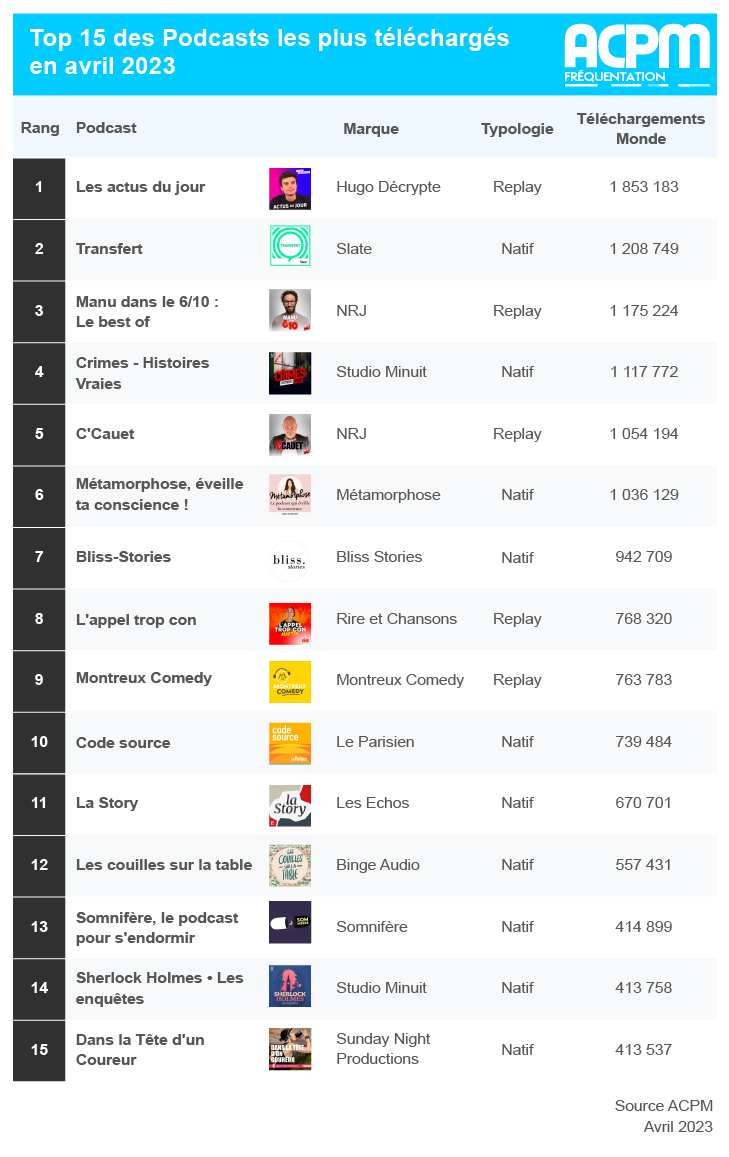The width and height of the screenshot is (729, 1157).
Task: Click Les couilles sur la table artwork
Action: (290, 866)
